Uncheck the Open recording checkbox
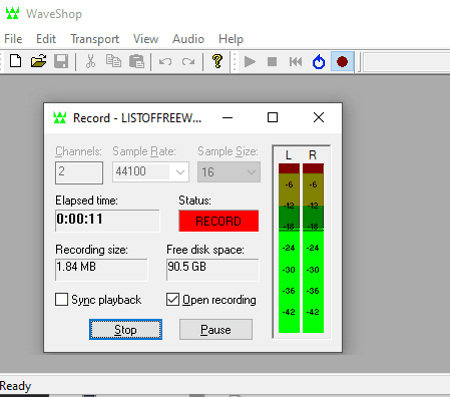This screenshot has width=450, height=397. (x=172, y=300)
